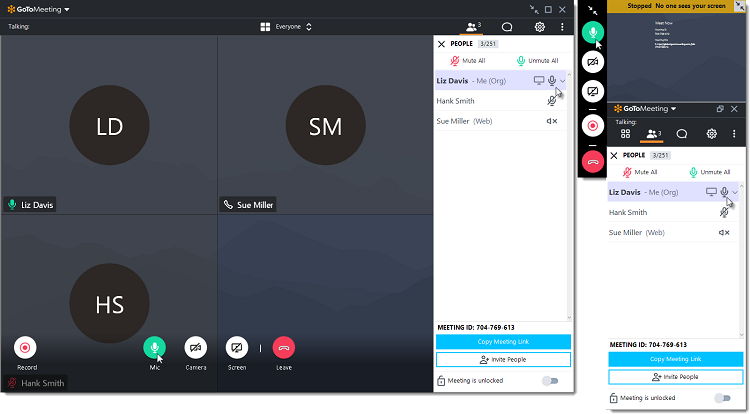The height and width of the screenshot is (414, 750).
Task: Click Unmute All in compact window People panel
Action: pyautogui.click(x=710, y=172)
